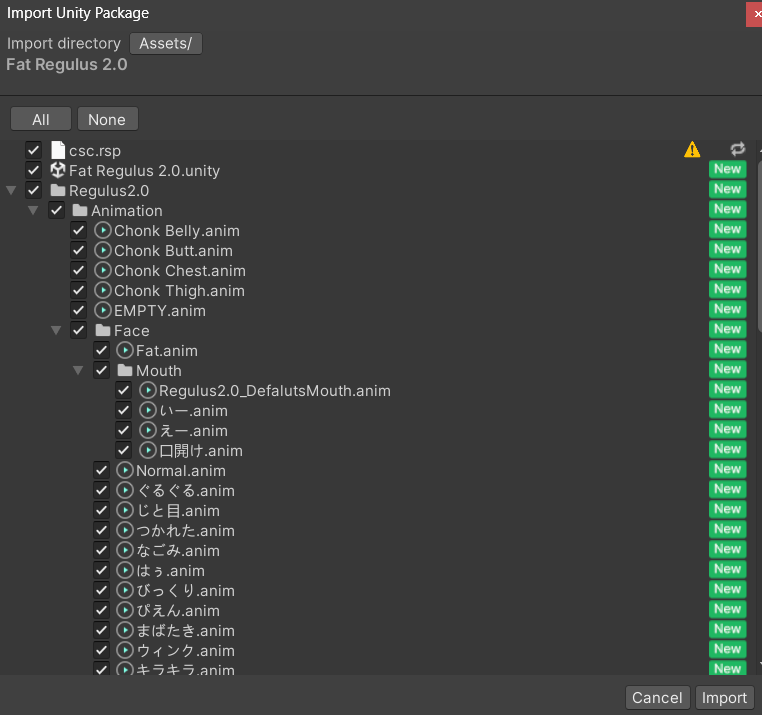Click the Regulus2.0 folder icon
The image size is (762, 715).
58,190
